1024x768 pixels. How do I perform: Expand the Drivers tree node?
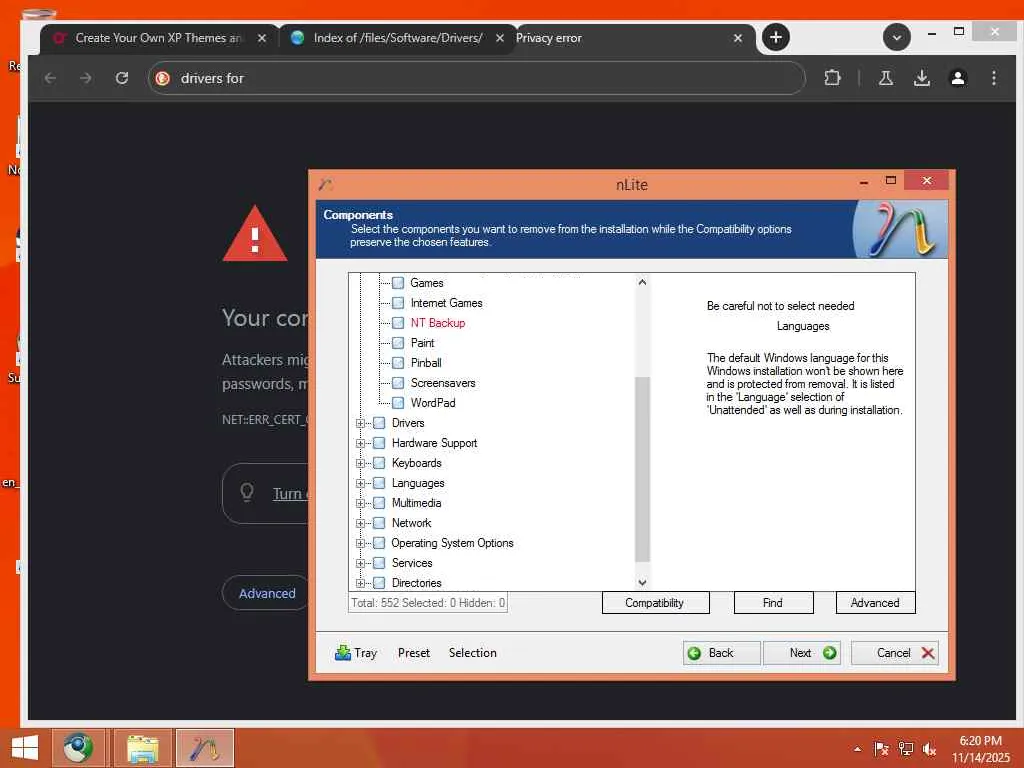click(360, 423)
